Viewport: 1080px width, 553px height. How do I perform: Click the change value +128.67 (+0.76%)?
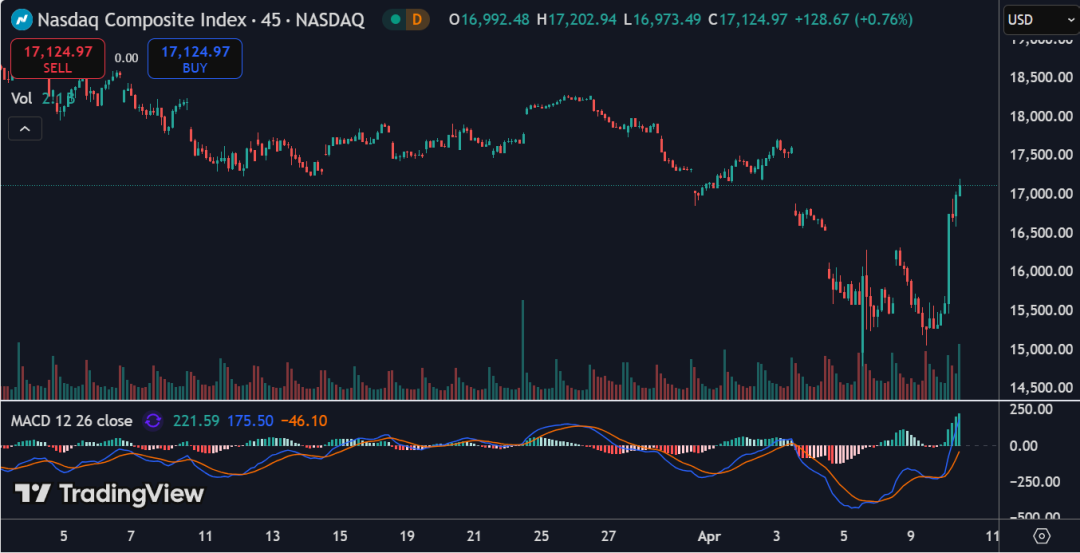(x=853, y=19)
